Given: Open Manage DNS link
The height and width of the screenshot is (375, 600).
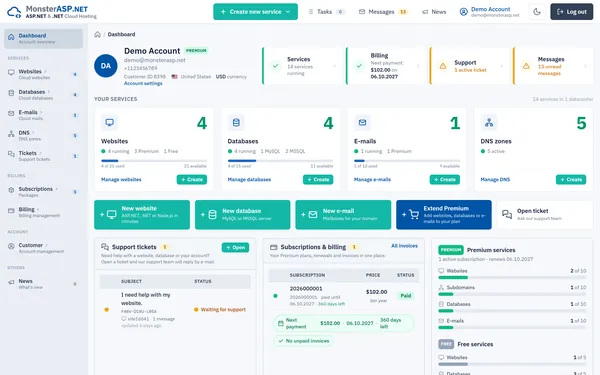Looking at the screenshot, I should 495,179.
